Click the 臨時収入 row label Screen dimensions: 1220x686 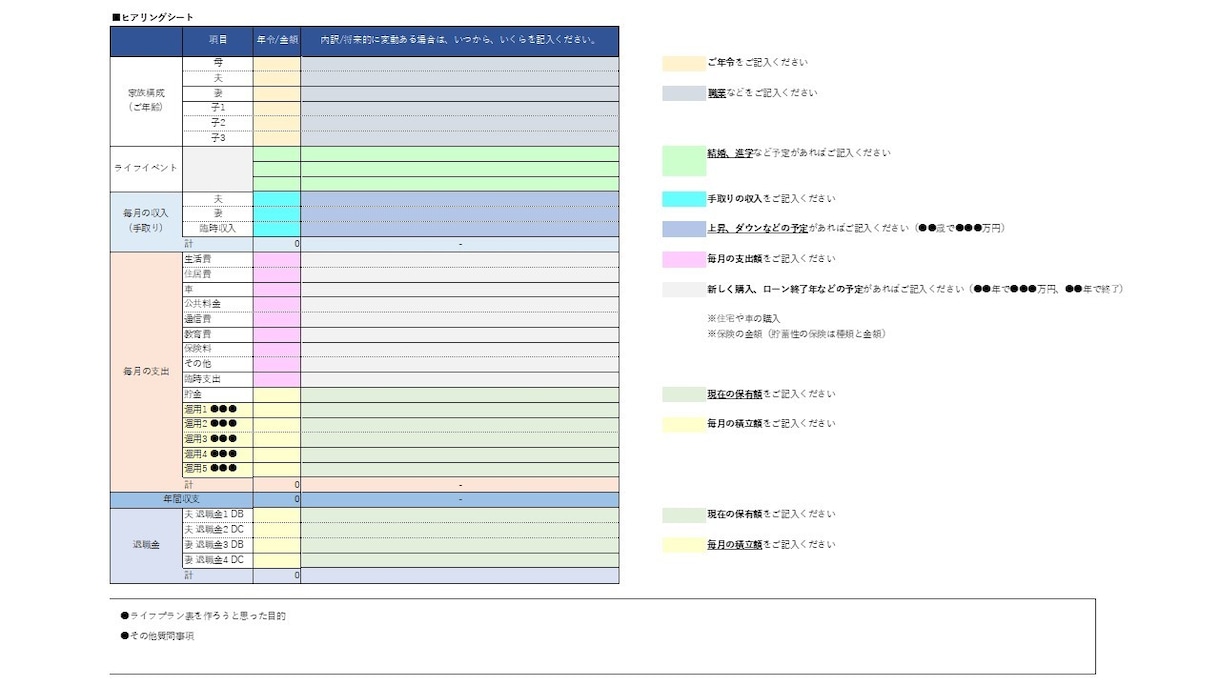tap(218, 229)
